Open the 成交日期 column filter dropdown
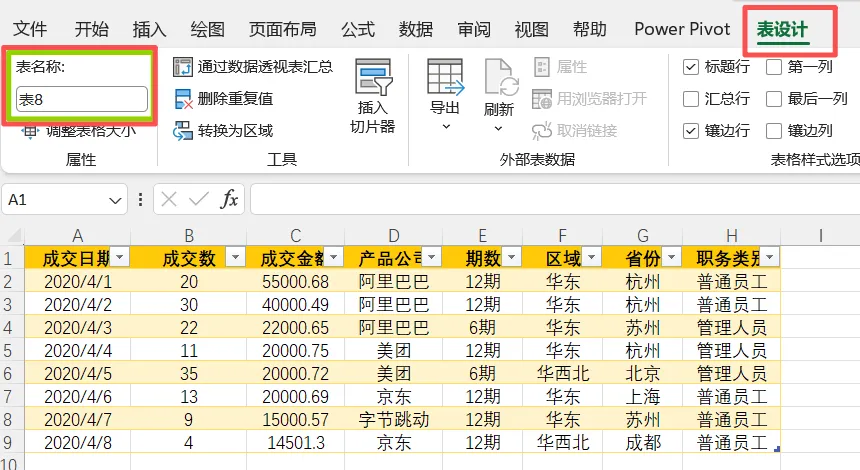Screen dimensions: 860x470 [x=120, y=257]
